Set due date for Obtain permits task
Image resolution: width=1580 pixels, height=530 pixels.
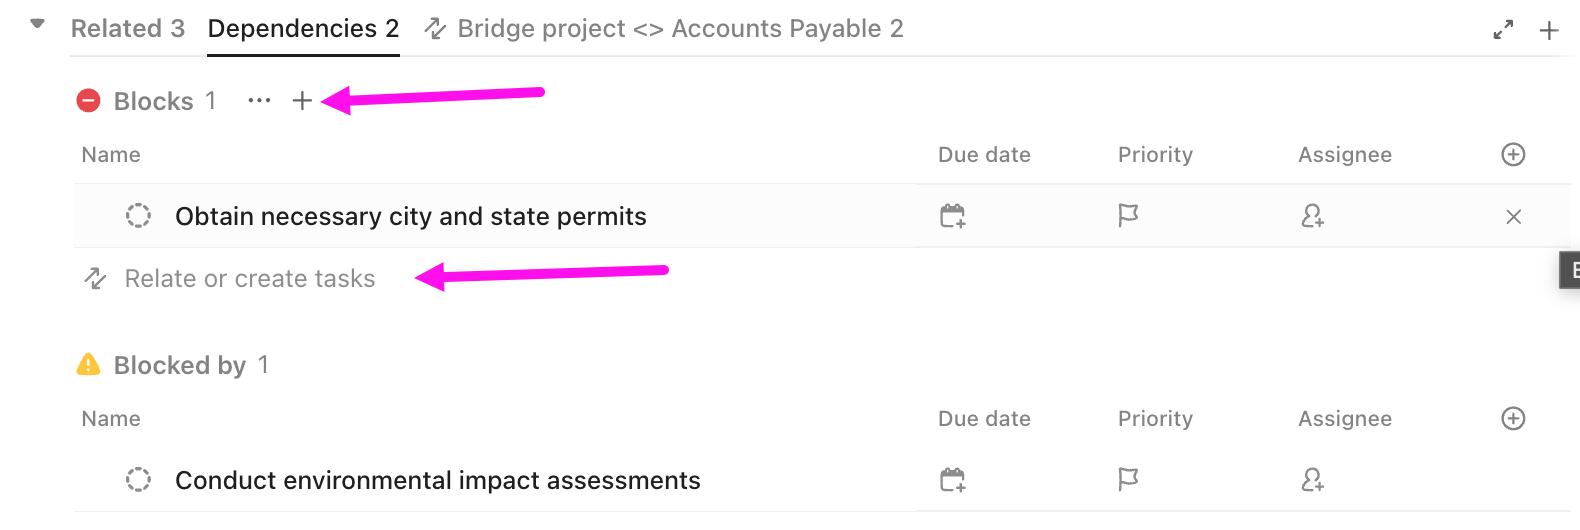coord(953,216)
